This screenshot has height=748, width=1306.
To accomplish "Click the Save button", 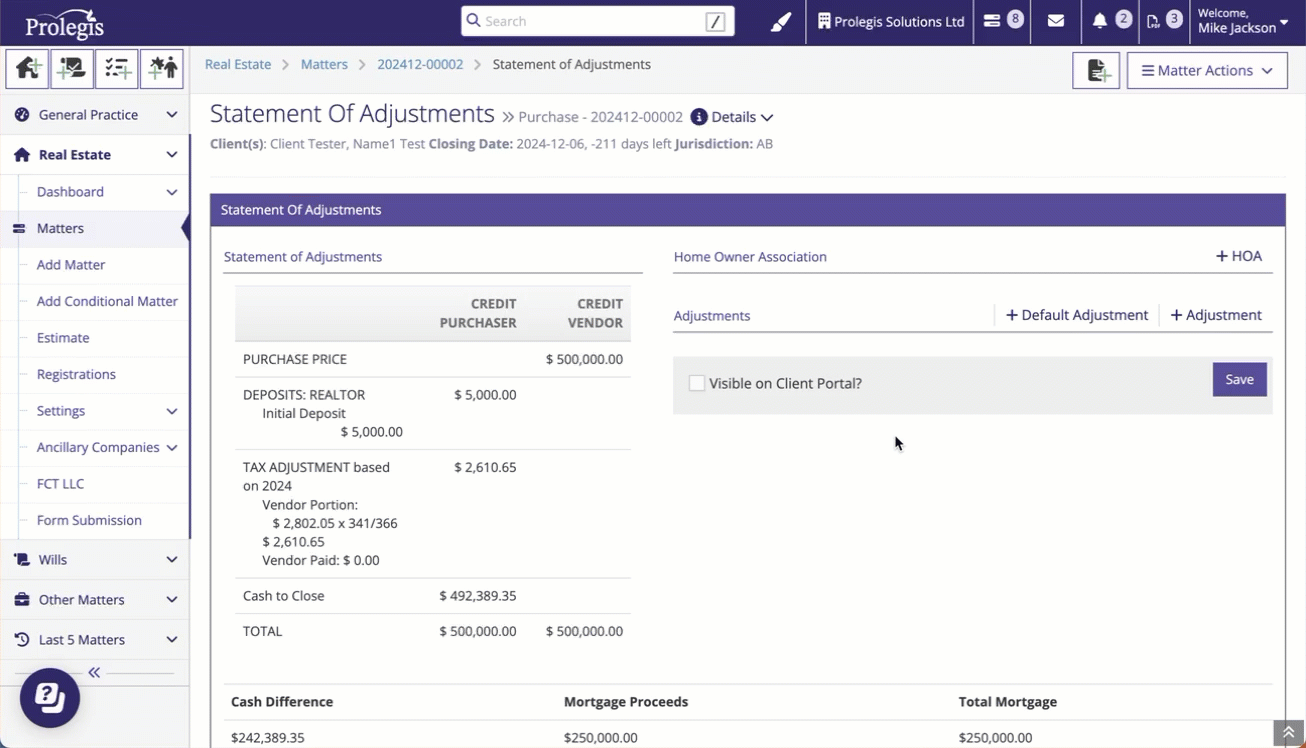I will 1239,380.
